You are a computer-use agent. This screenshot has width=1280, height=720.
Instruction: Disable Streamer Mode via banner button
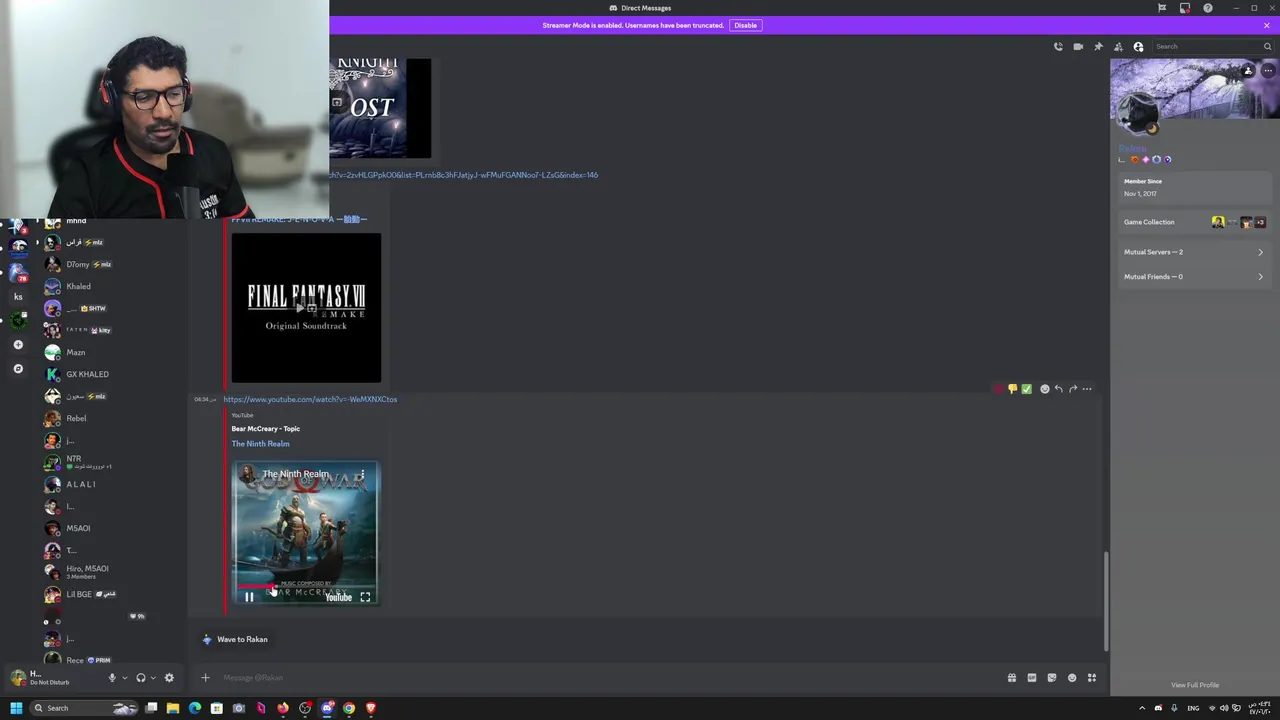point(745,25)
